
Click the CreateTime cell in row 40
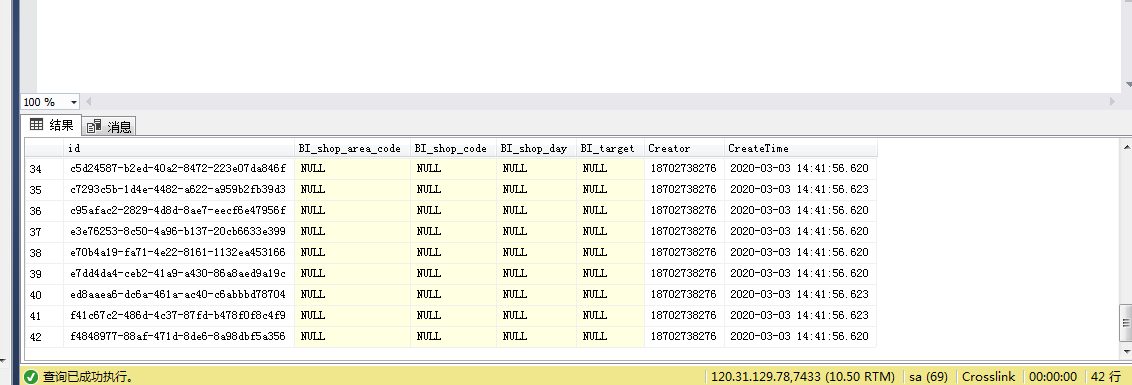click(801, 295)
